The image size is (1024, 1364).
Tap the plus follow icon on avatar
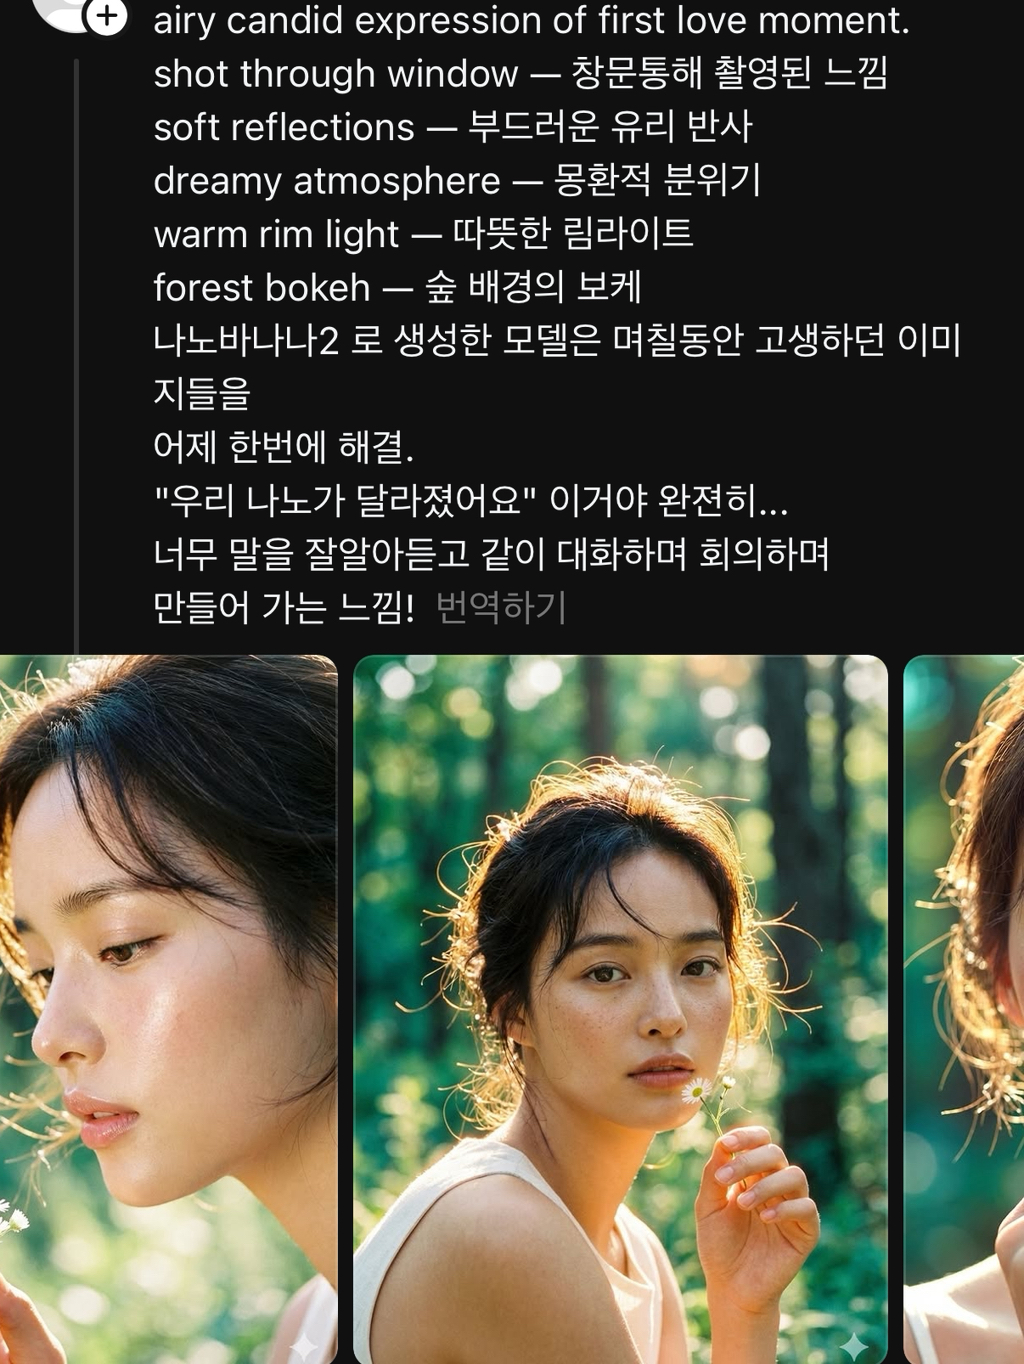click(107, 15)
